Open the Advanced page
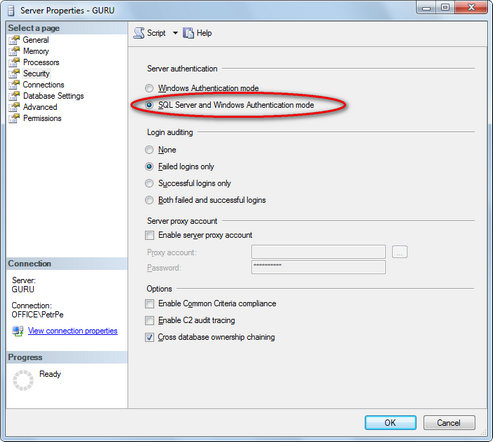Image resolution: width=493 pixels, height=442 pixels. [40, 107]
